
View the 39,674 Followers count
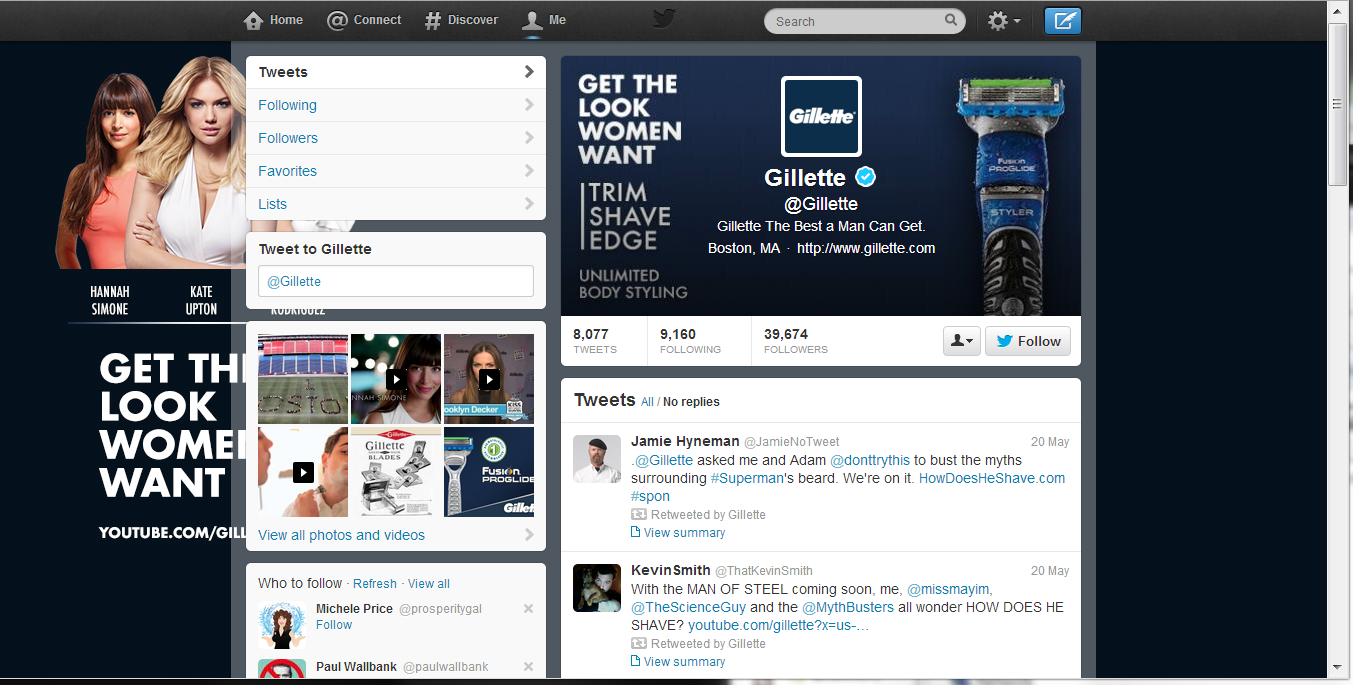[x=796, y=341]
